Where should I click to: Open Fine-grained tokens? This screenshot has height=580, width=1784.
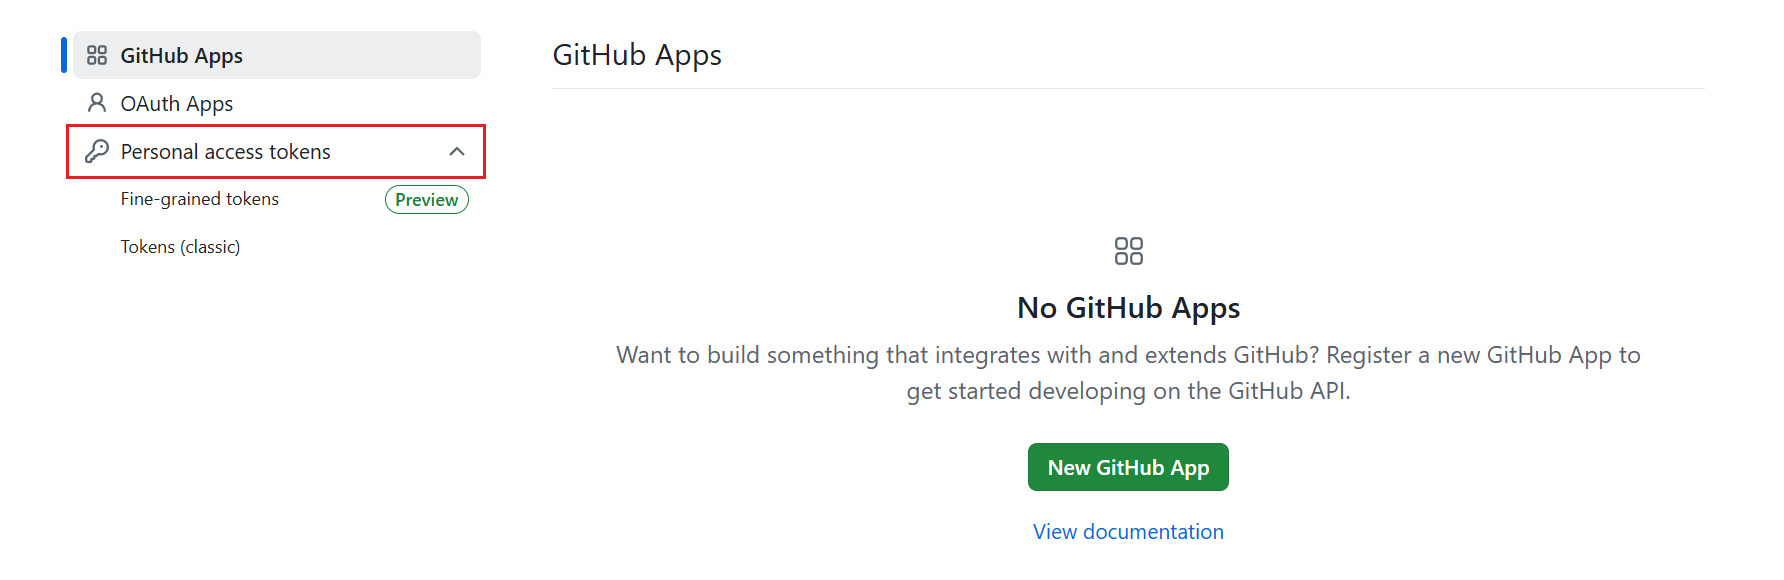[199, 199]
